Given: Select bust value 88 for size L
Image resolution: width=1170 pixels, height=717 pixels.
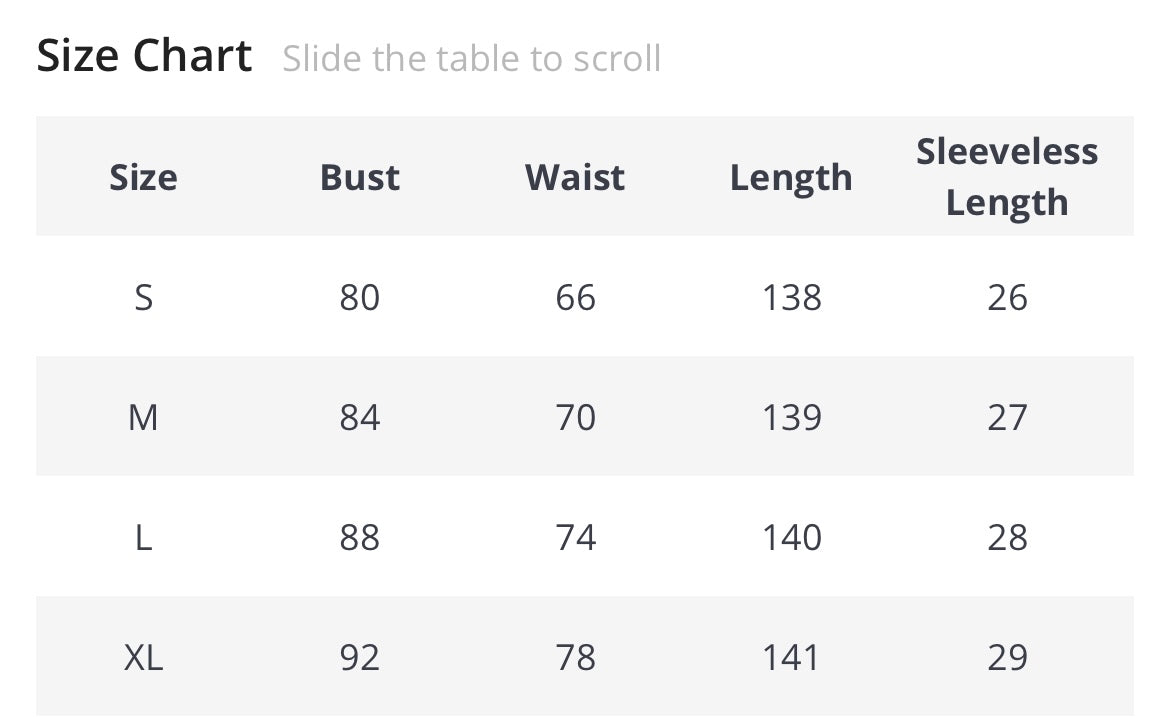Looking at the screenshot, I should pos(359,537).
